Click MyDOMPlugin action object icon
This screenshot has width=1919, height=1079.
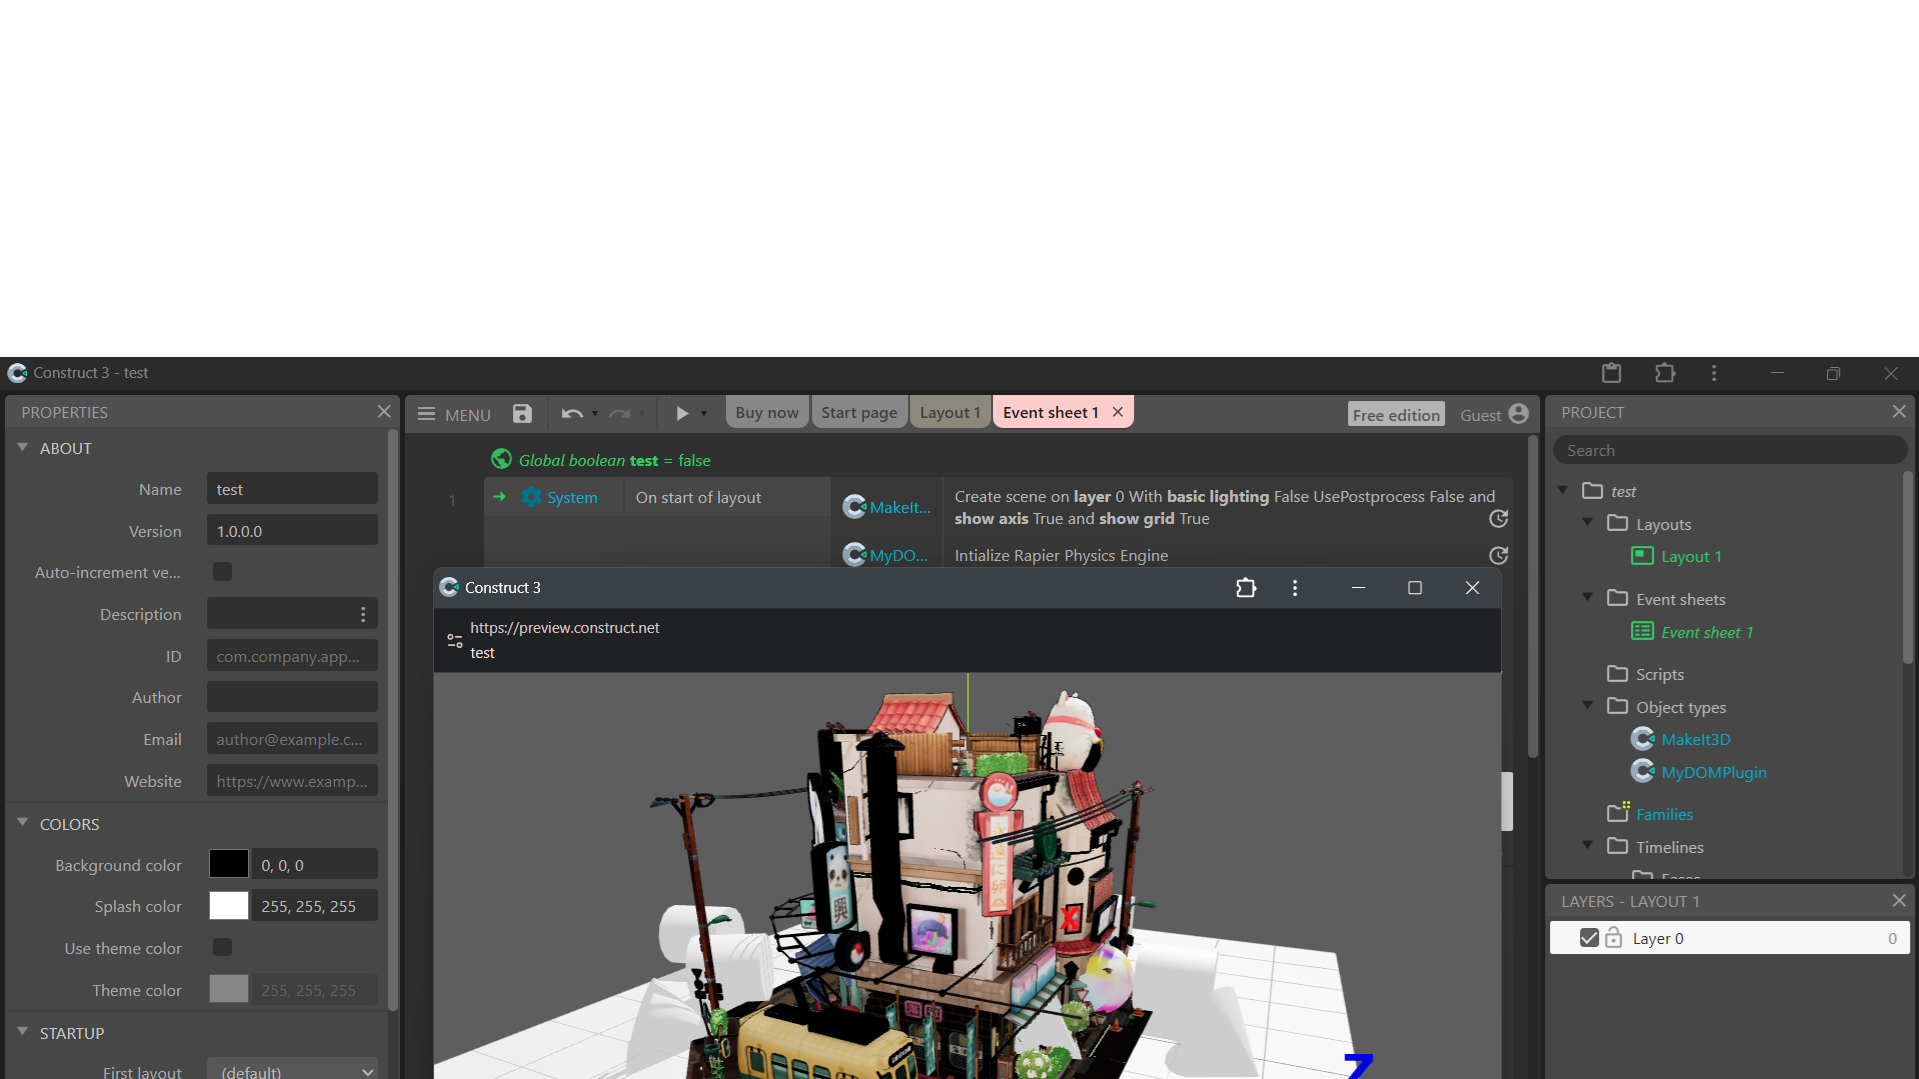click(x=854, y=555)
